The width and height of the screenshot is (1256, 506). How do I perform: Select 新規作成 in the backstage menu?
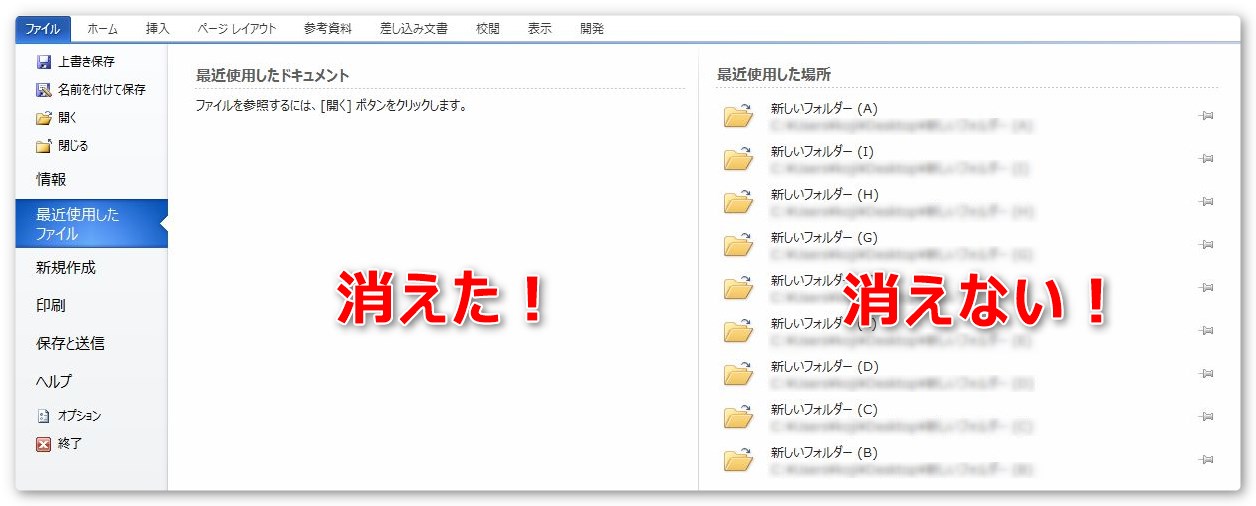tap(66, 268)
